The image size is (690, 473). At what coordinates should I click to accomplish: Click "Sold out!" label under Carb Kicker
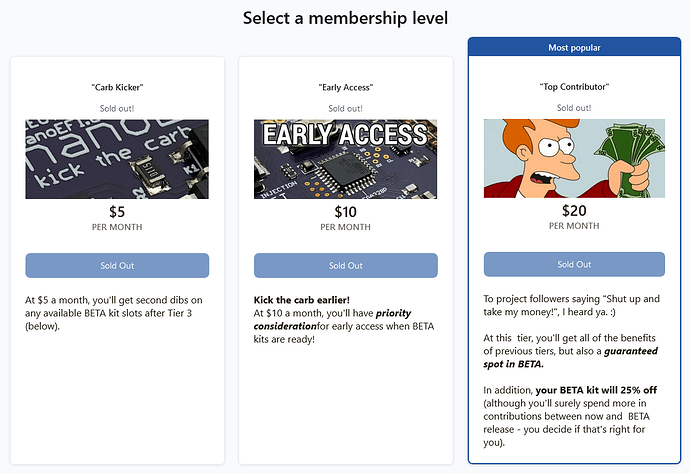click(117, 108)
